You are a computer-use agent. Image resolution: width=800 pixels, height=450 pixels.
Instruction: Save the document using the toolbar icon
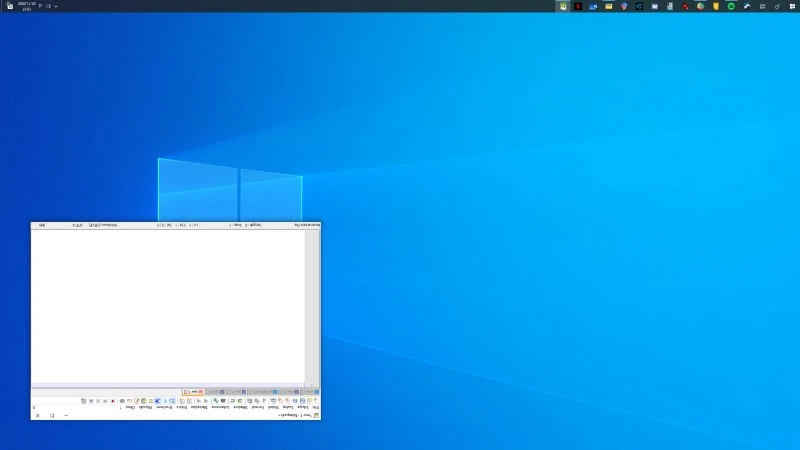301,400
